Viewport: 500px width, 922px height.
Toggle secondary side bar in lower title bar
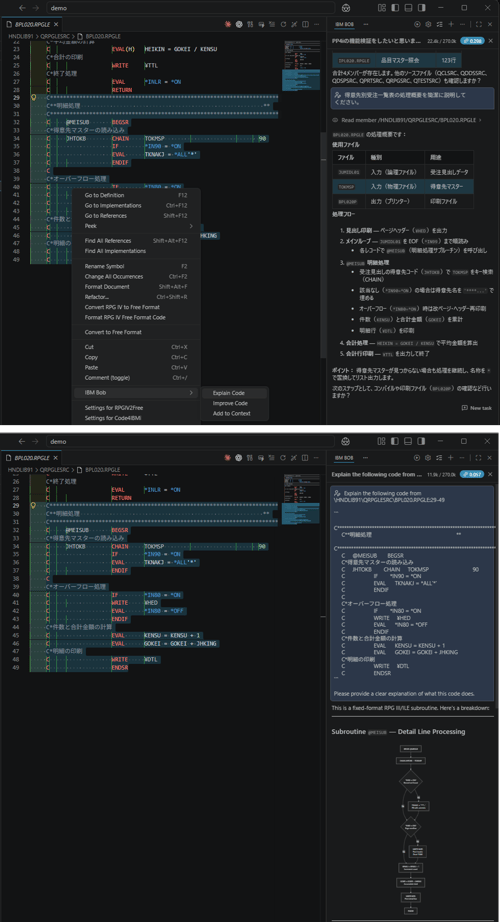421,440
